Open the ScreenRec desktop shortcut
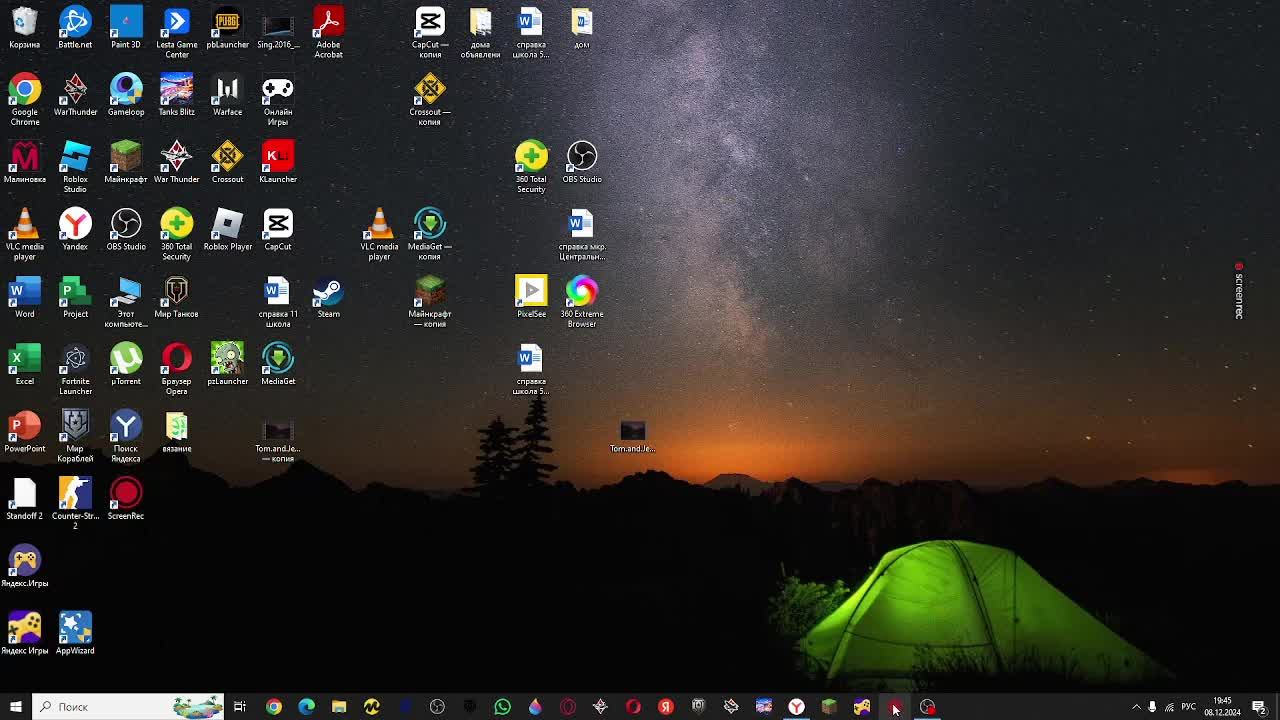This screenshot has width=1280, height=720. point(126,495)
